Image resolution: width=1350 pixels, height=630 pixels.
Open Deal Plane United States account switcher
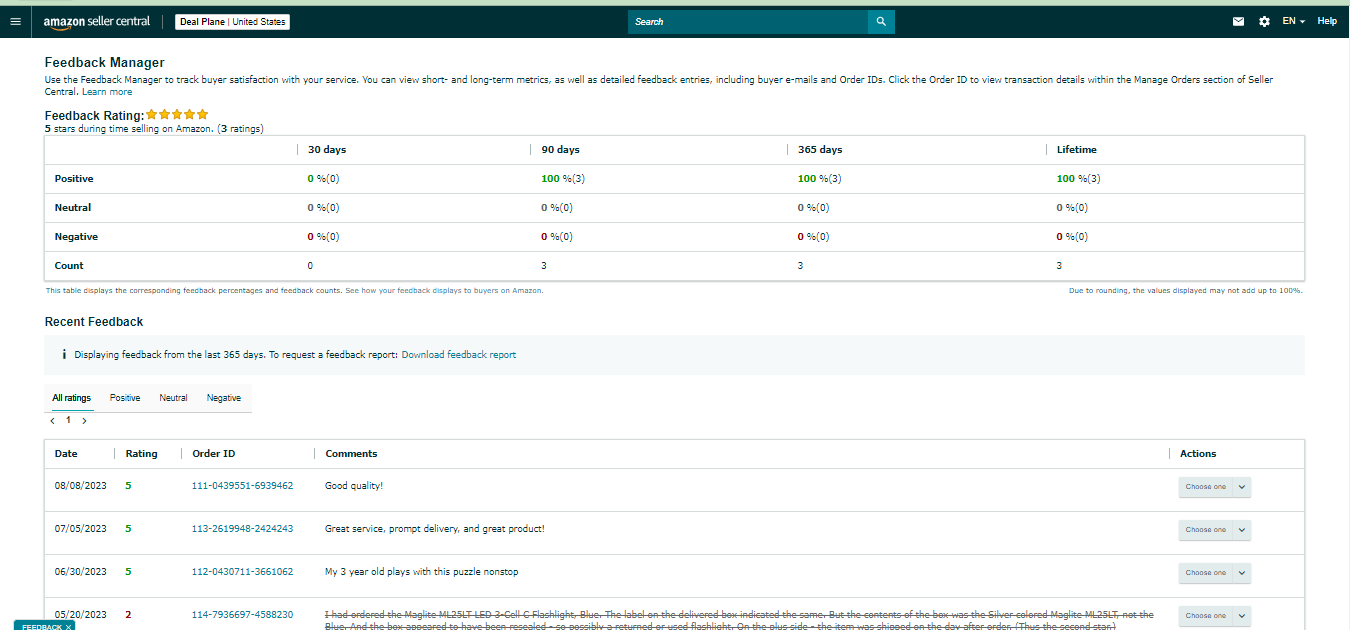232,21
